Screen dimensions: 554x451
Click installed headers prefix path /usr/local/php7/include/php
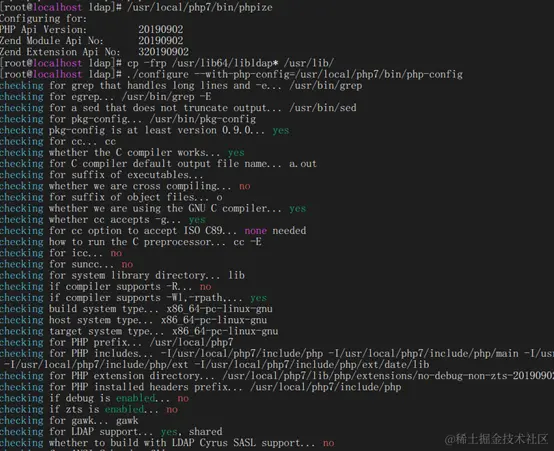[326, 387]
